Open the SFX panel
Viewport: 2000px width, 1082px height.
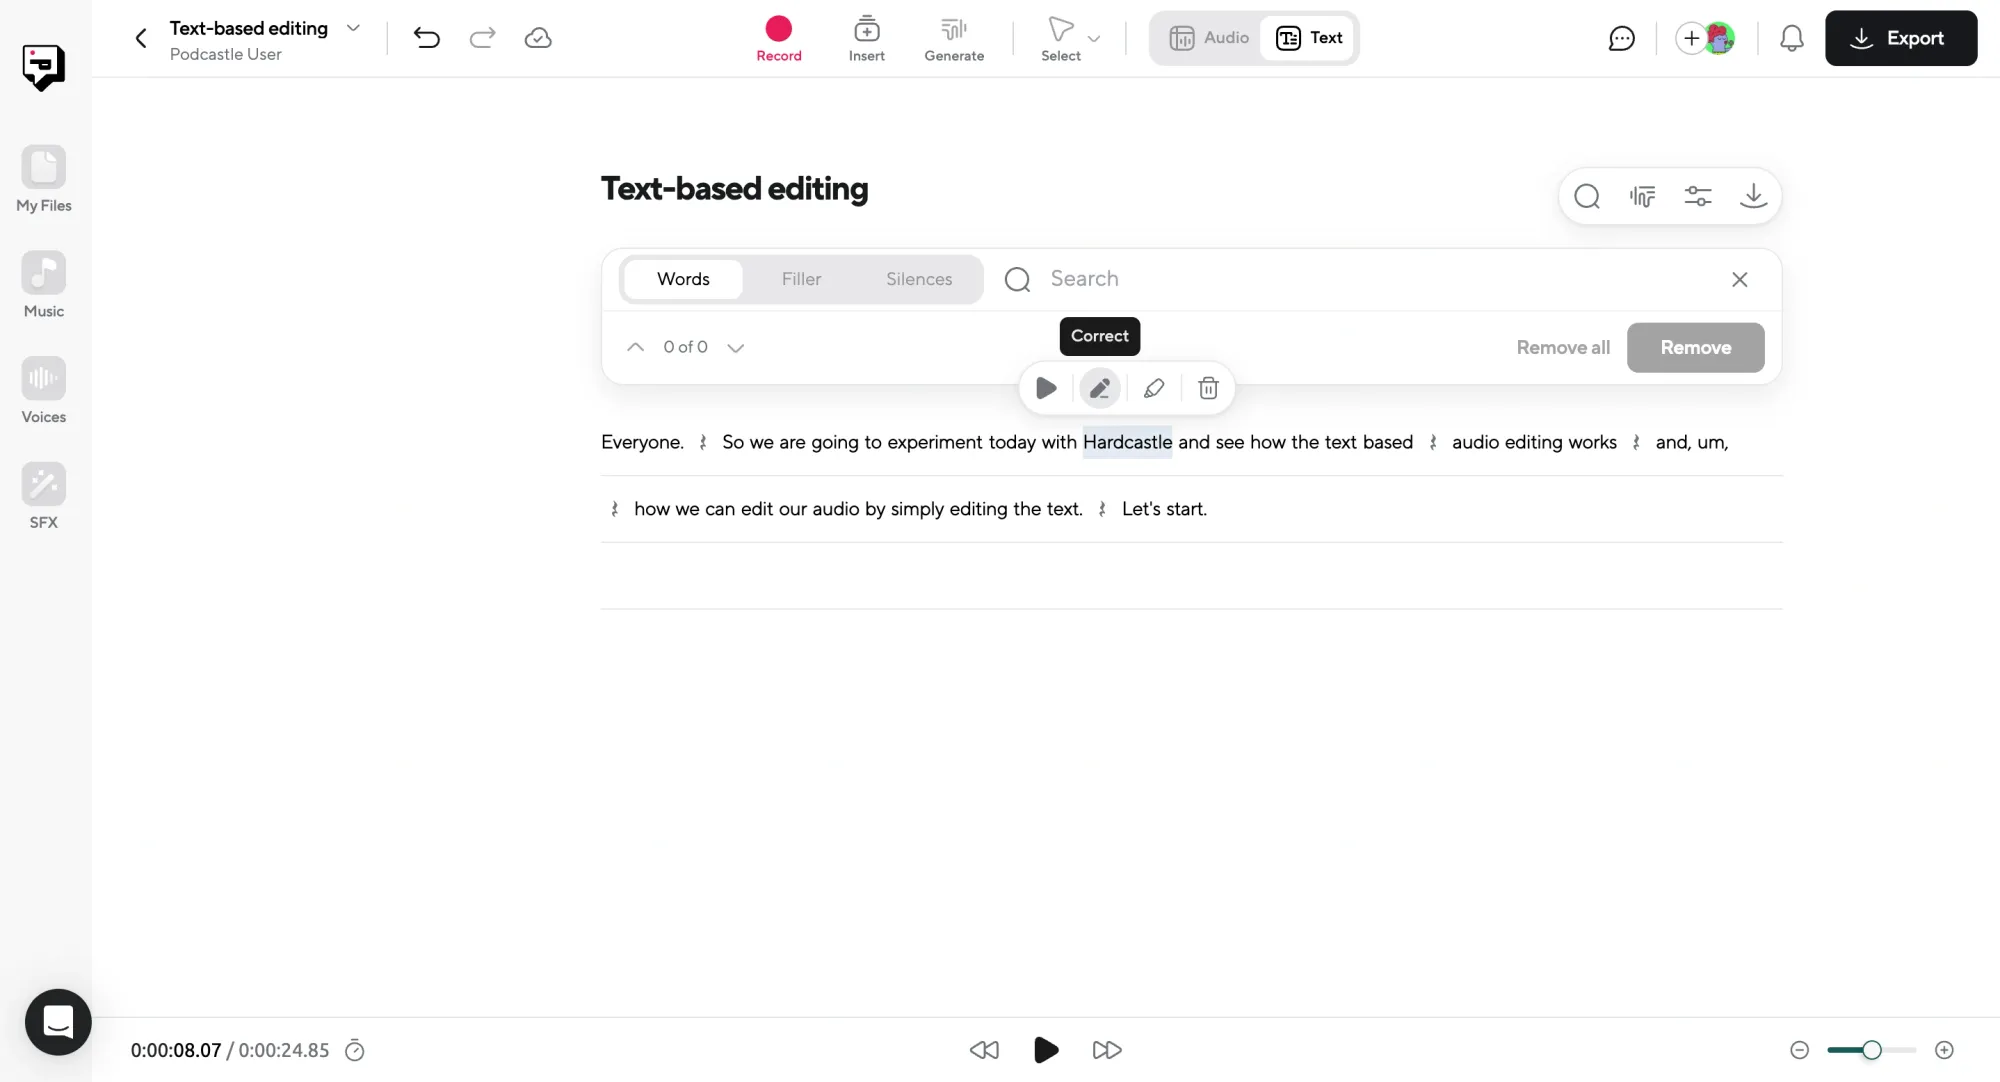[x=43, y=494]
